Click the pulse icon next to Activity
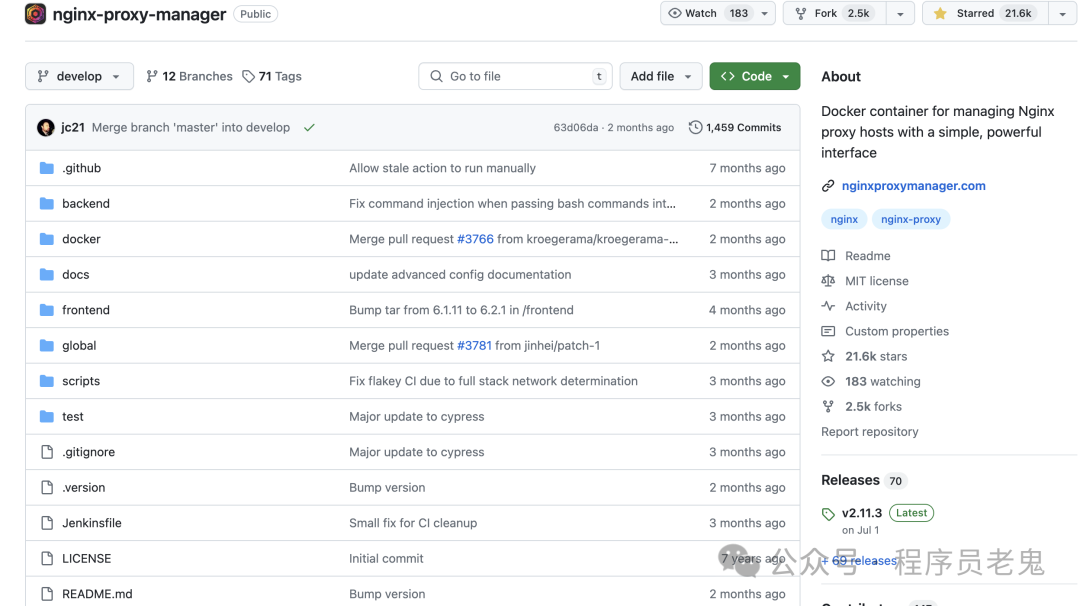Viewport: 1080px width, 606px height. [x=828, y=306]
